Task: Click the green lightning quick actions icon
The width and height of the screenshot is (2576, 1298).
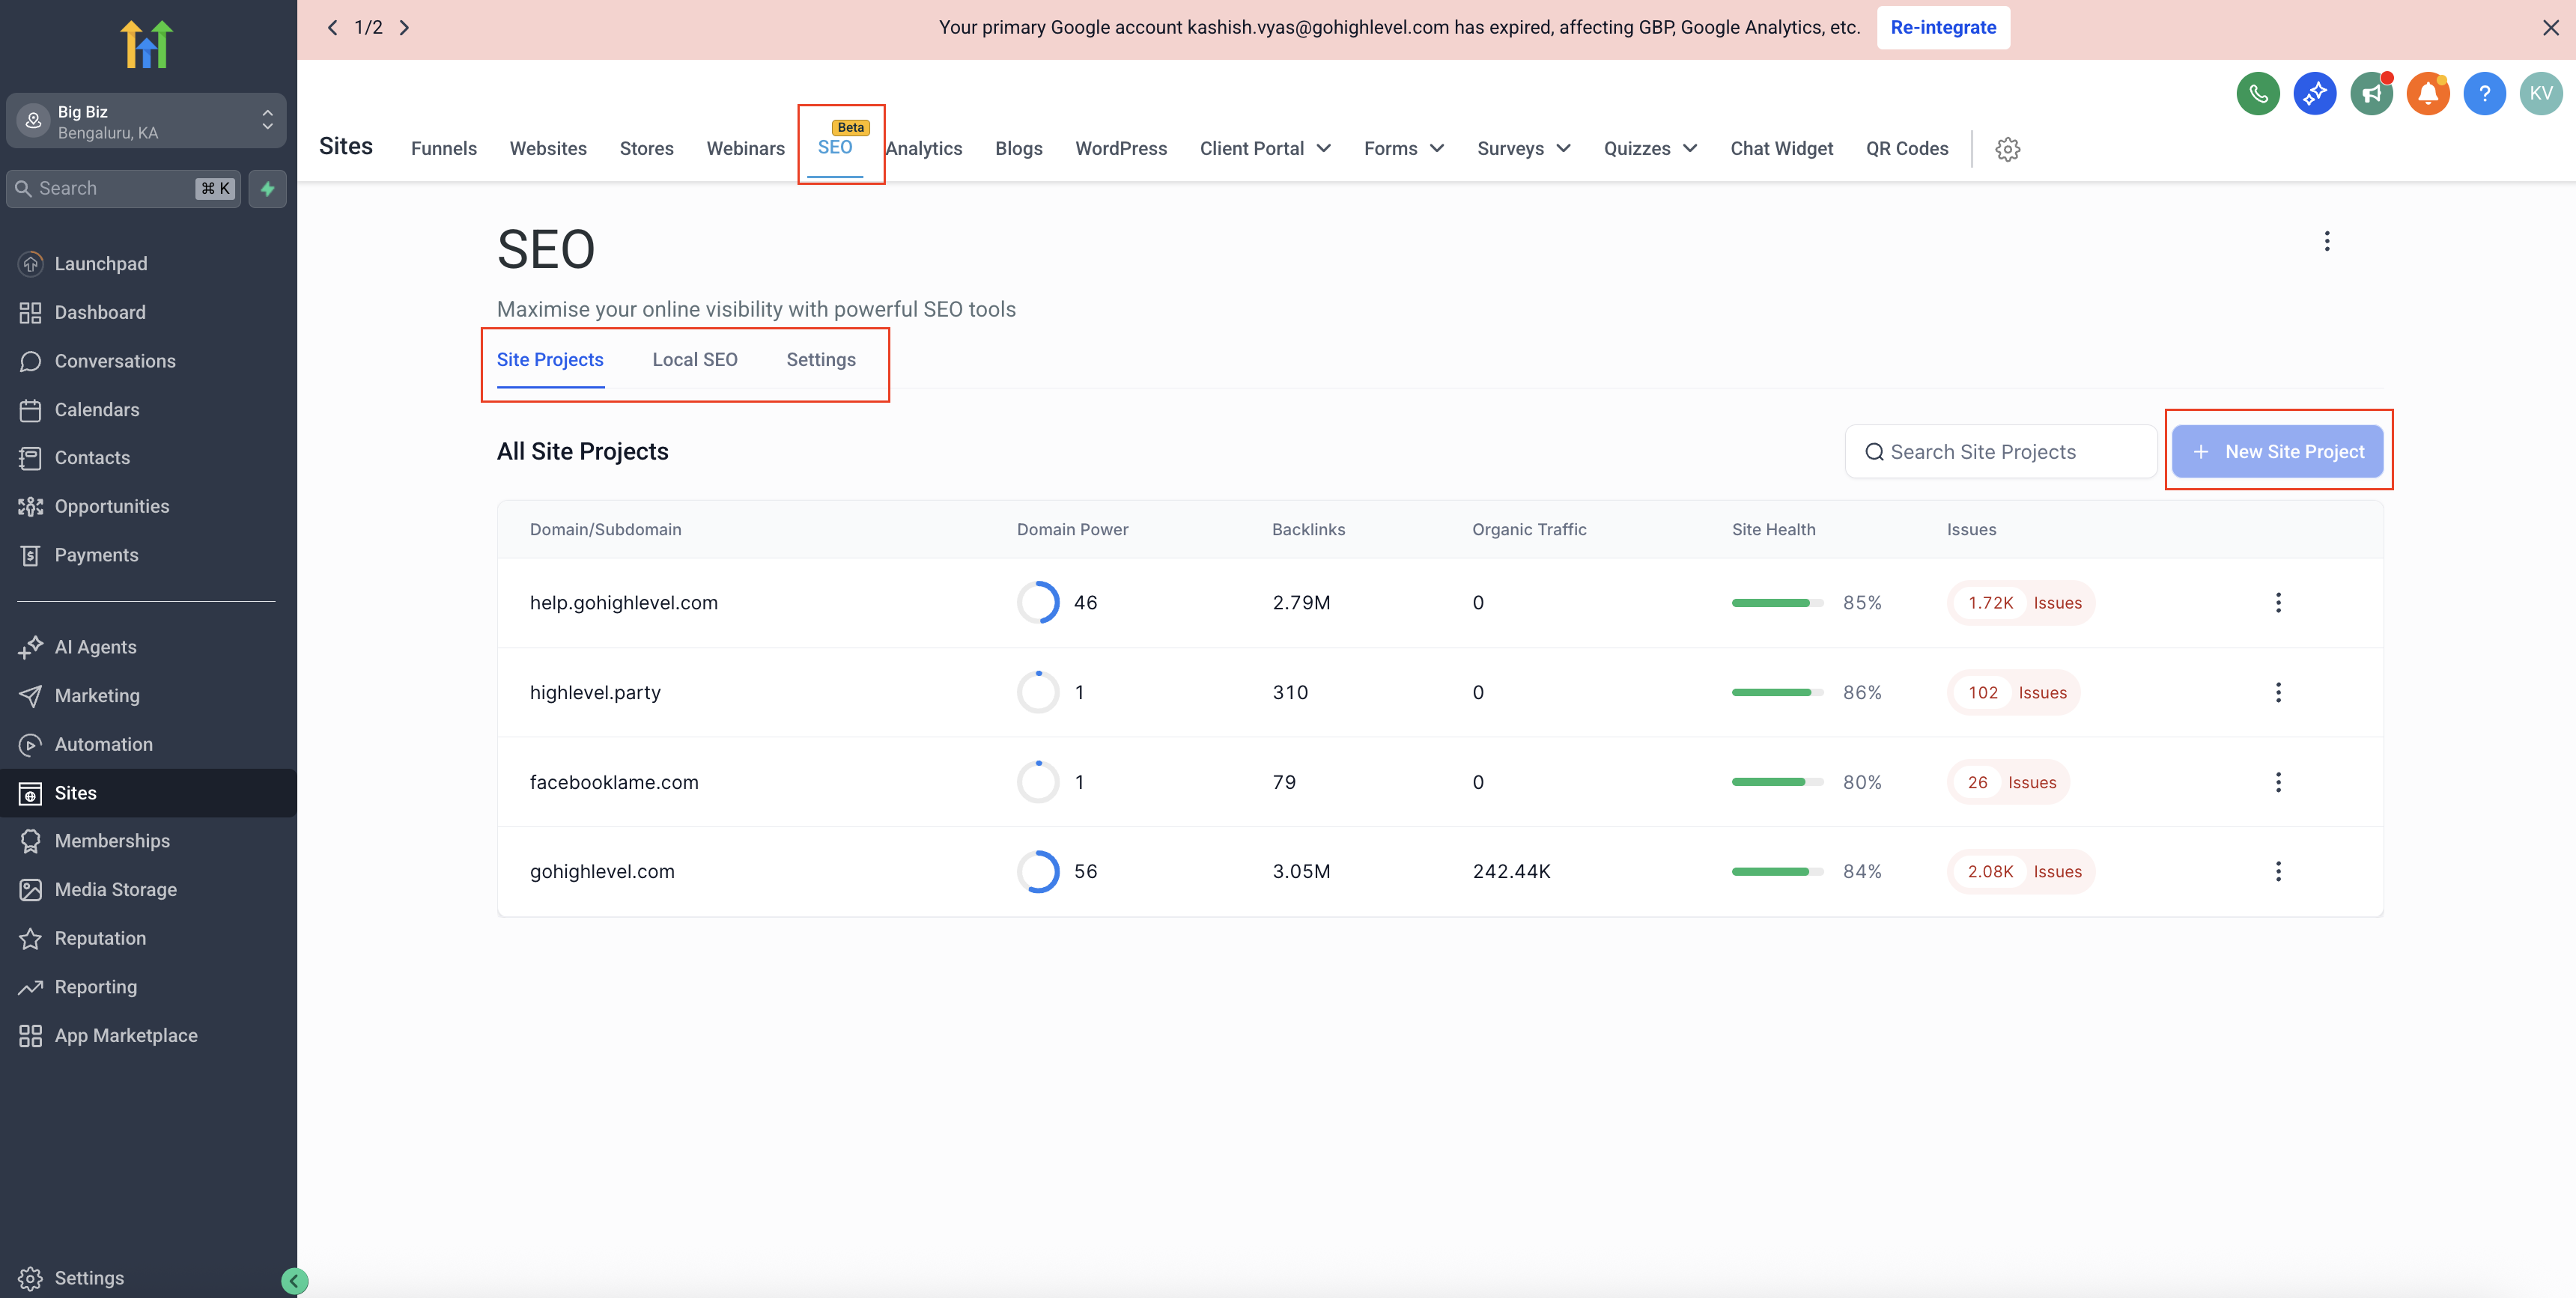Action: coord(267,189)
